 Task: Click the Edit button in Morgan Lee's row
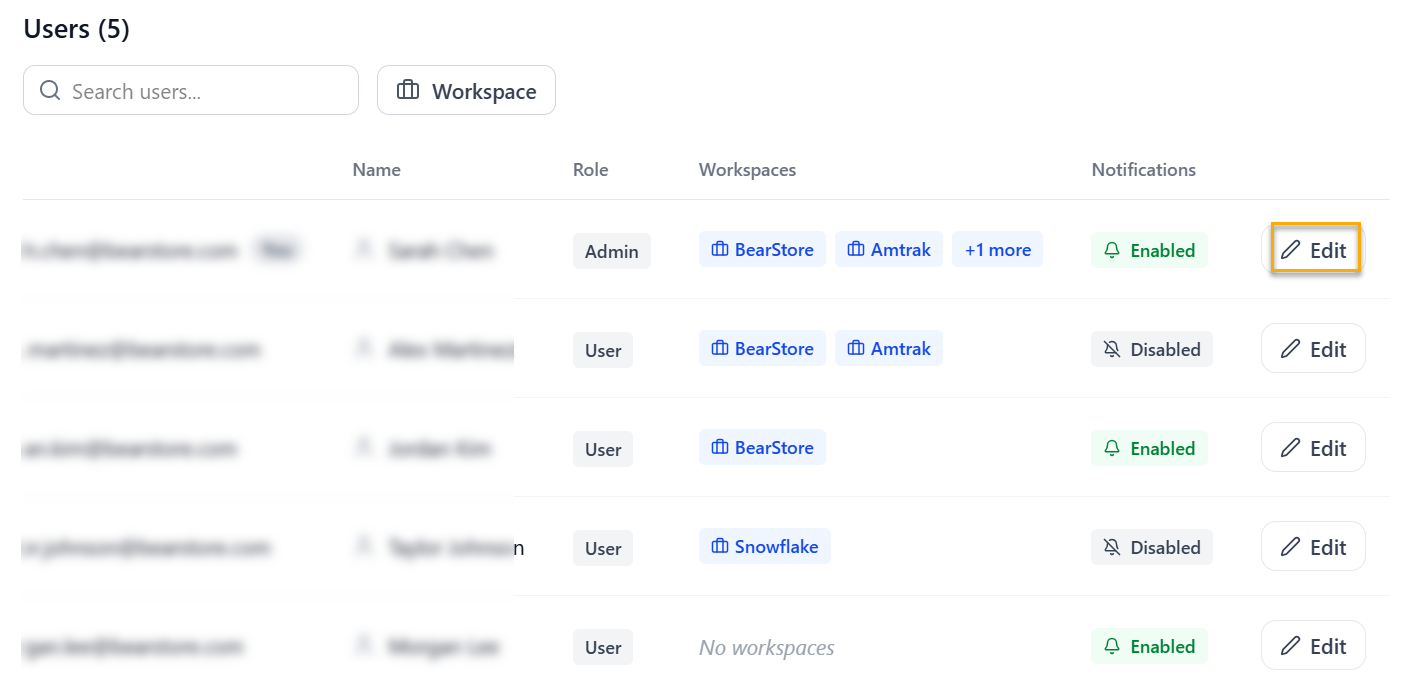1313,645
